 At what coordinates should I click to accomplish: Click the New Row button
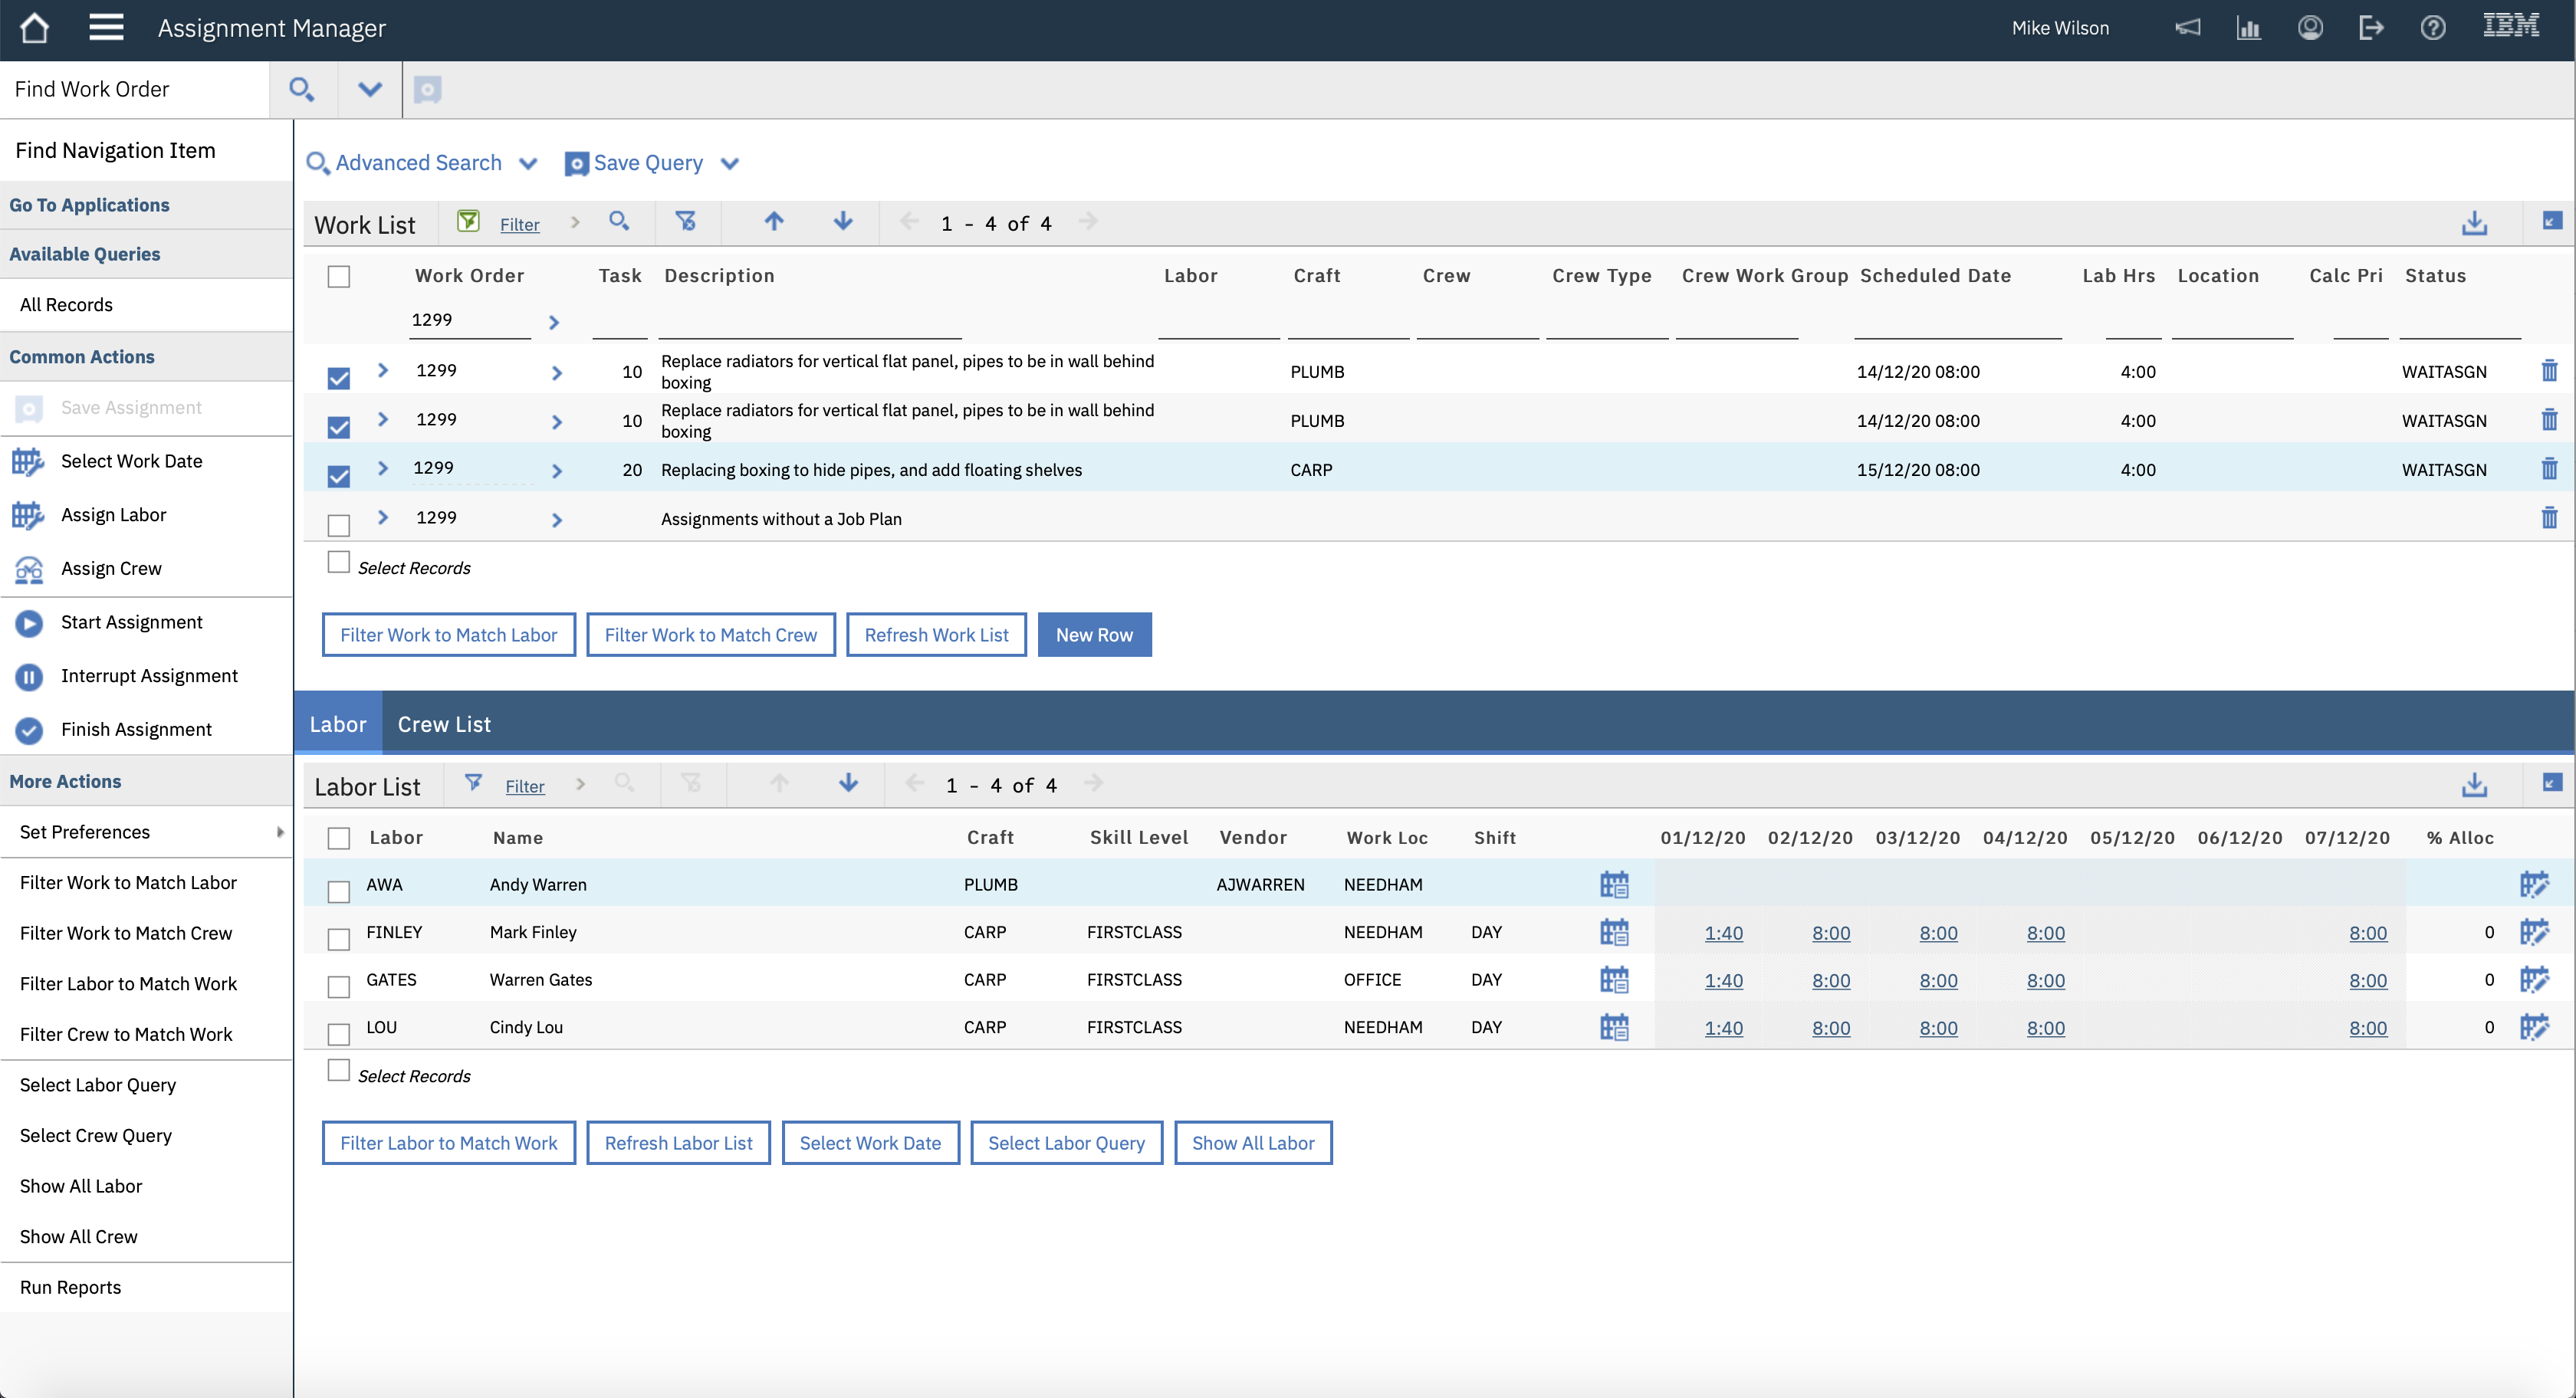point(1094,635)
